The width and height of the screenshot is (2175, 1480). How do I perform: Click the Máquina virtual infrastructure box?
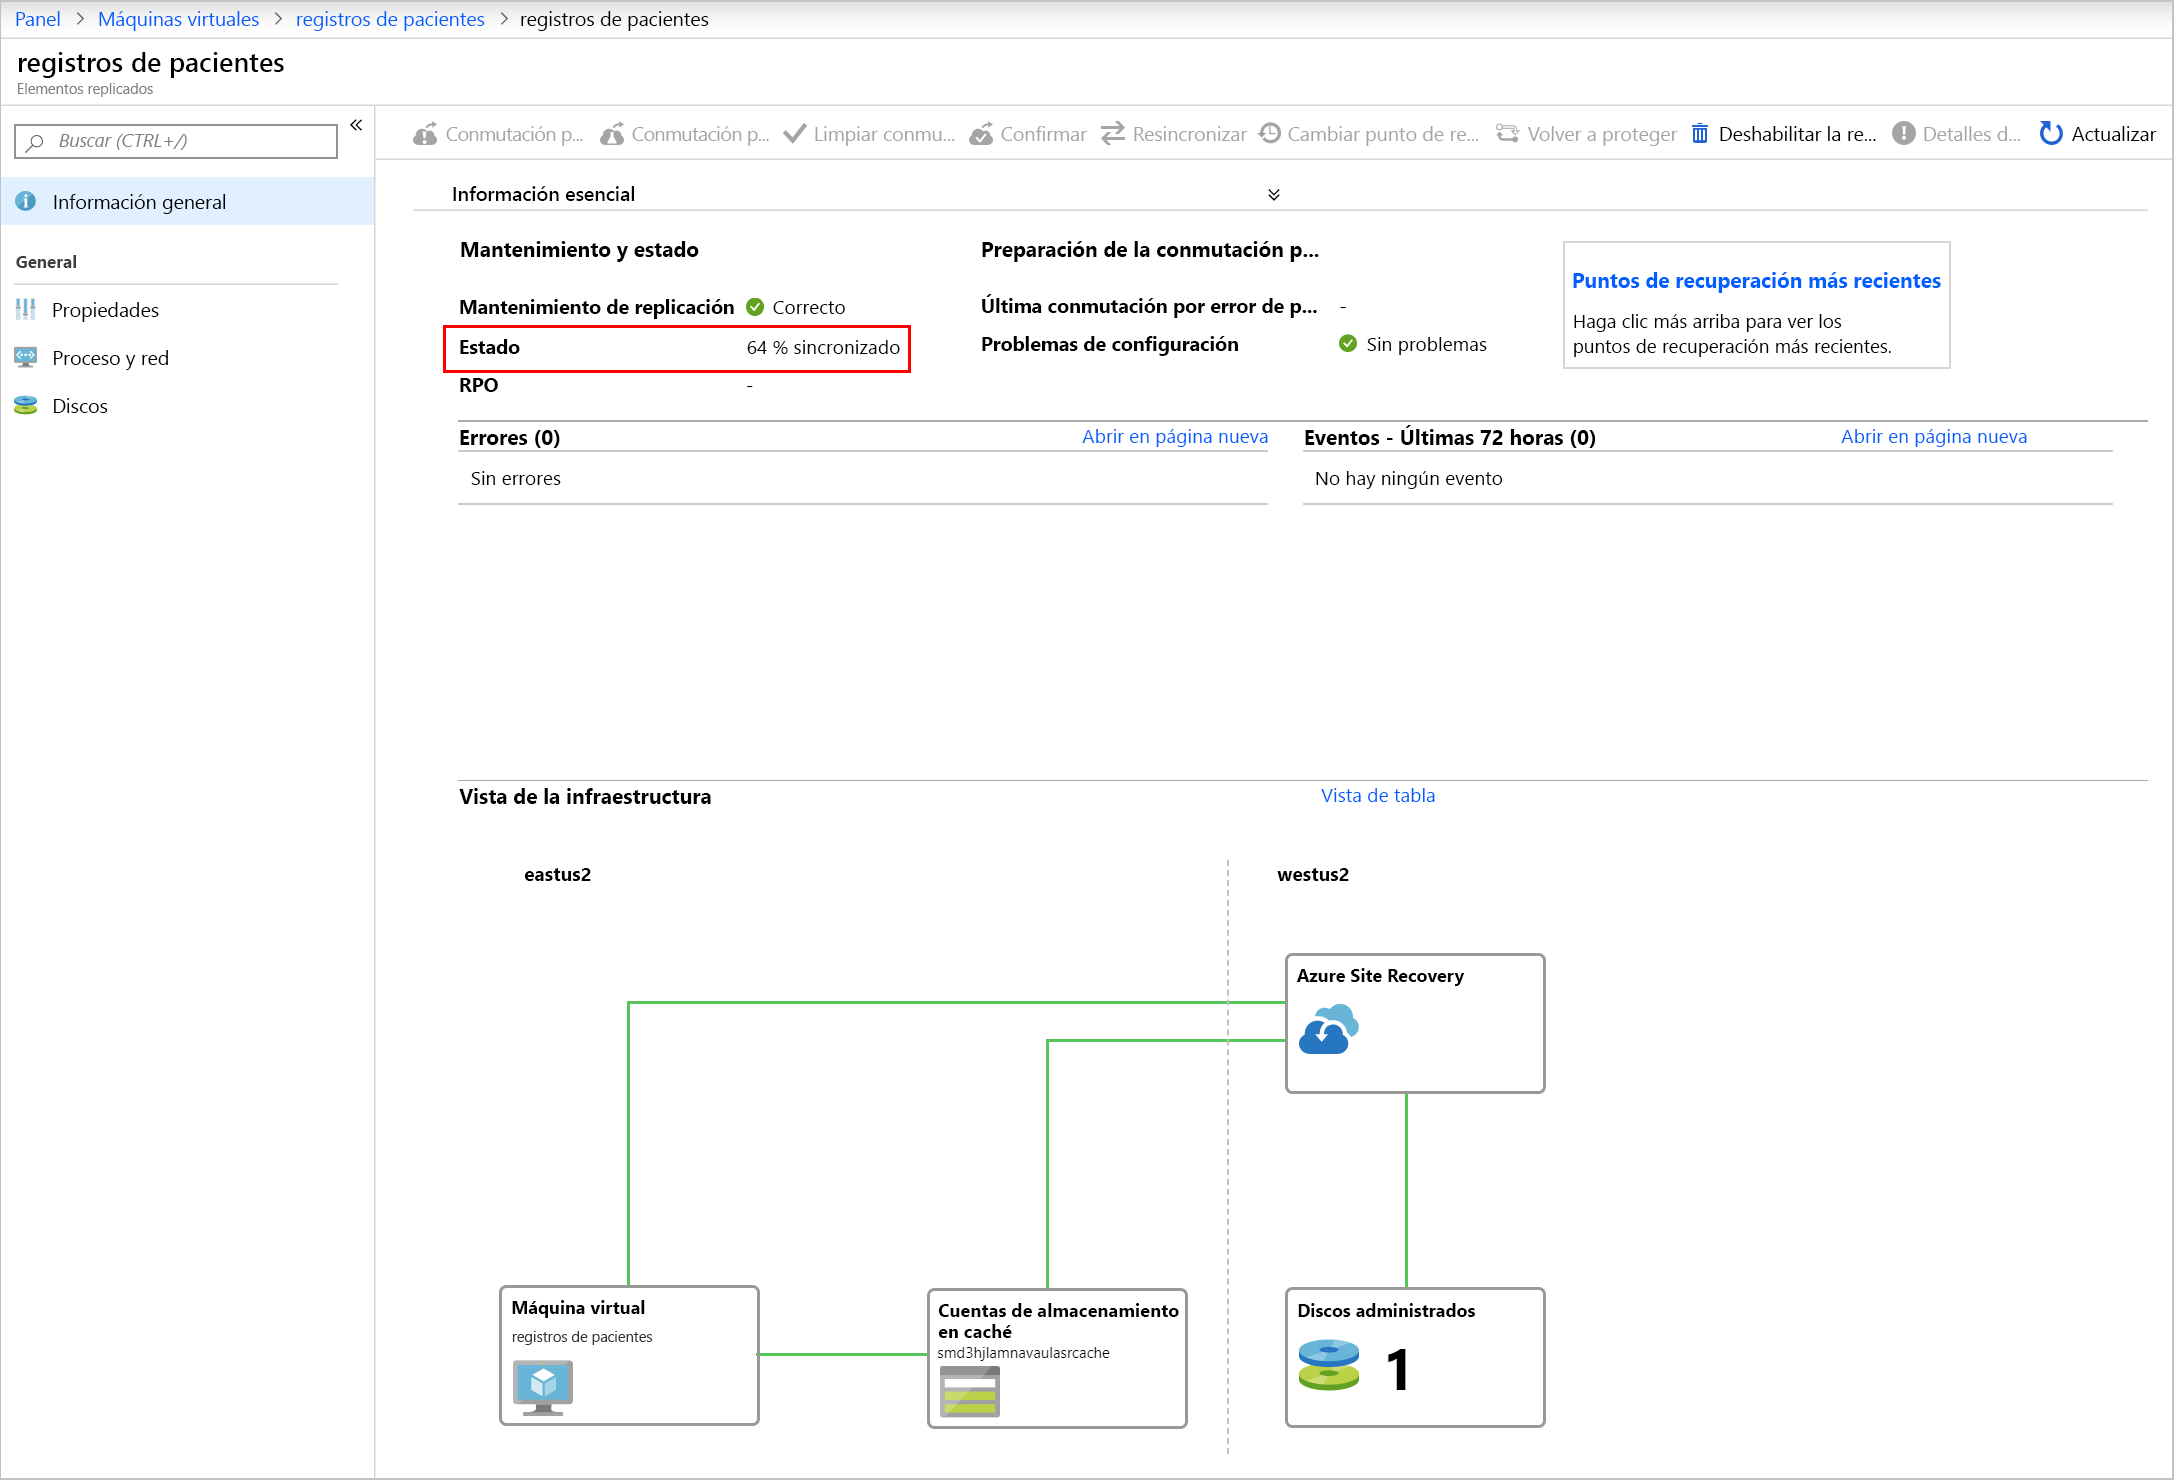[x=629, y=1355]
